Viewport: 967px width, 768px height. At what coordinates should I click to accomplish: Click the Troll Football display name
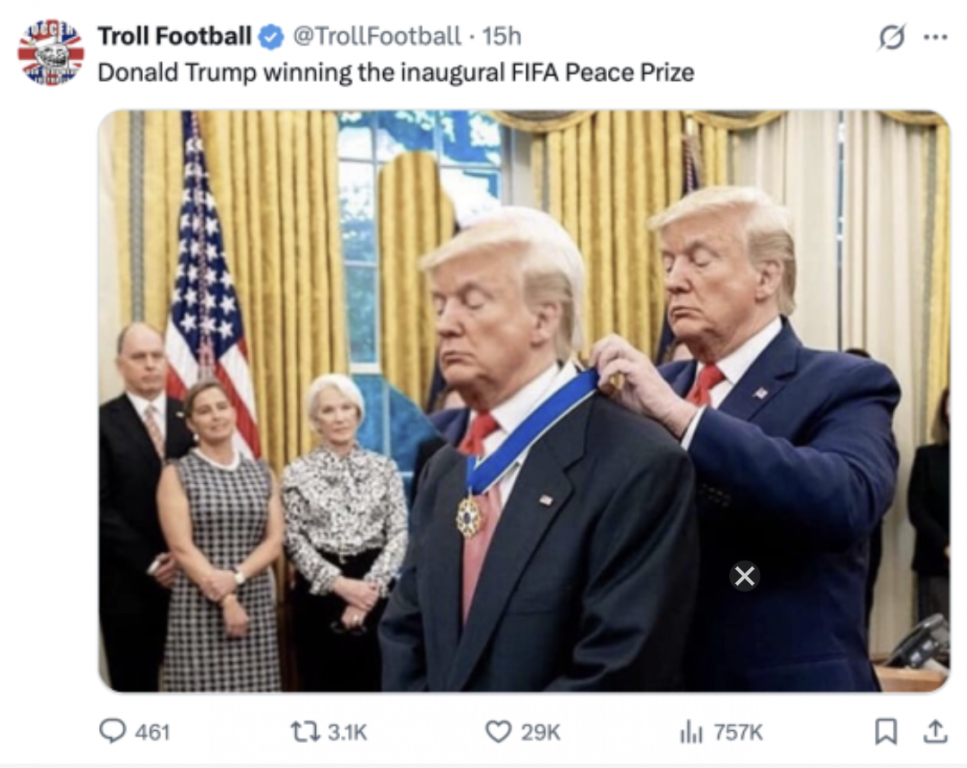tap(175, 36)
